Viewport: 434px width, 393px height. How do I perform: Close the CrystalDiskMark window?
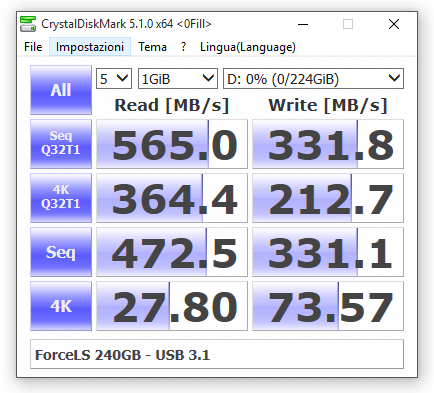[394, 24]
